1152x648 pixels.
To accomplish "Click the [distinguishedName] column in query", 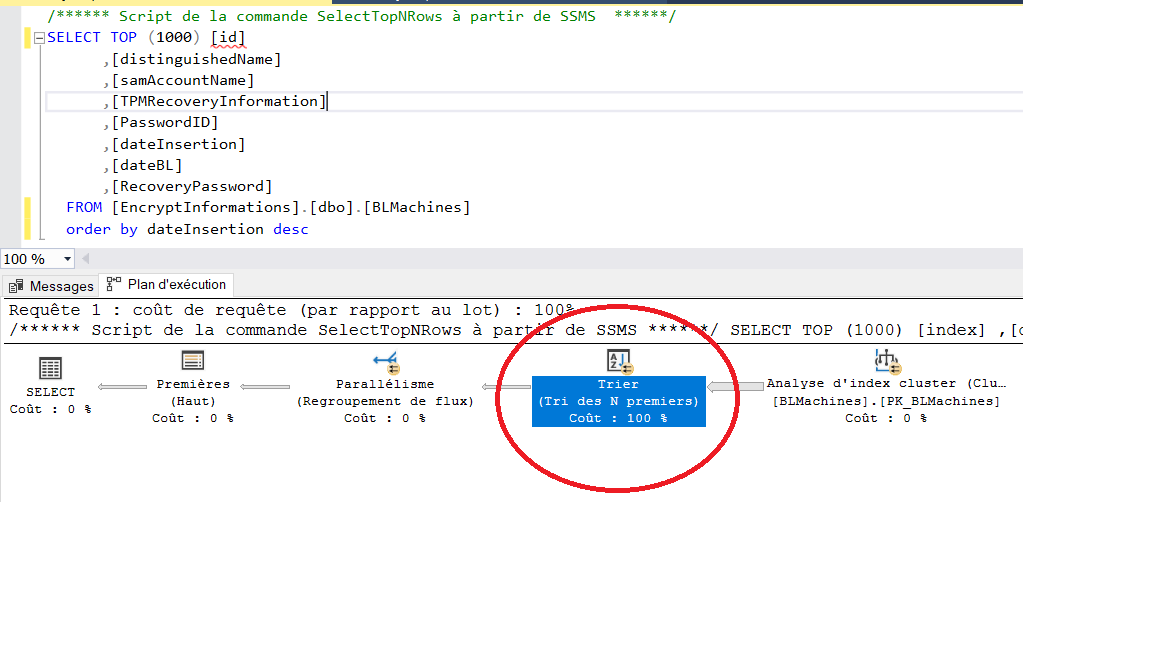I will click(196, 59).
